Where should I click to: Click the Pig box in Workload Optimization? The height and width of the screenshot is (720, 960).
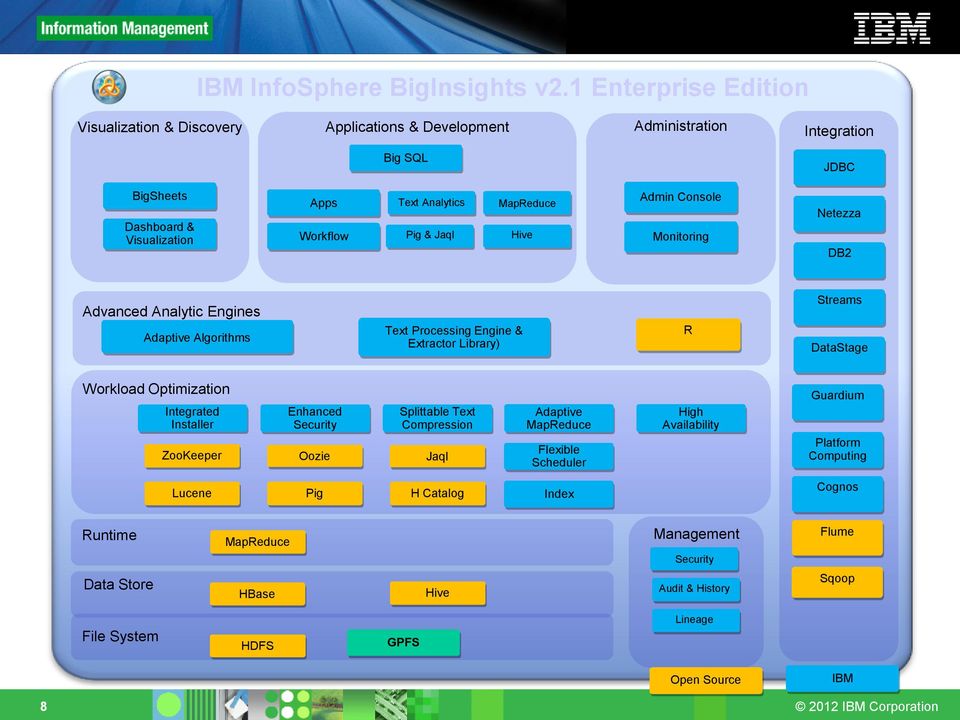[x=315, y=493]
